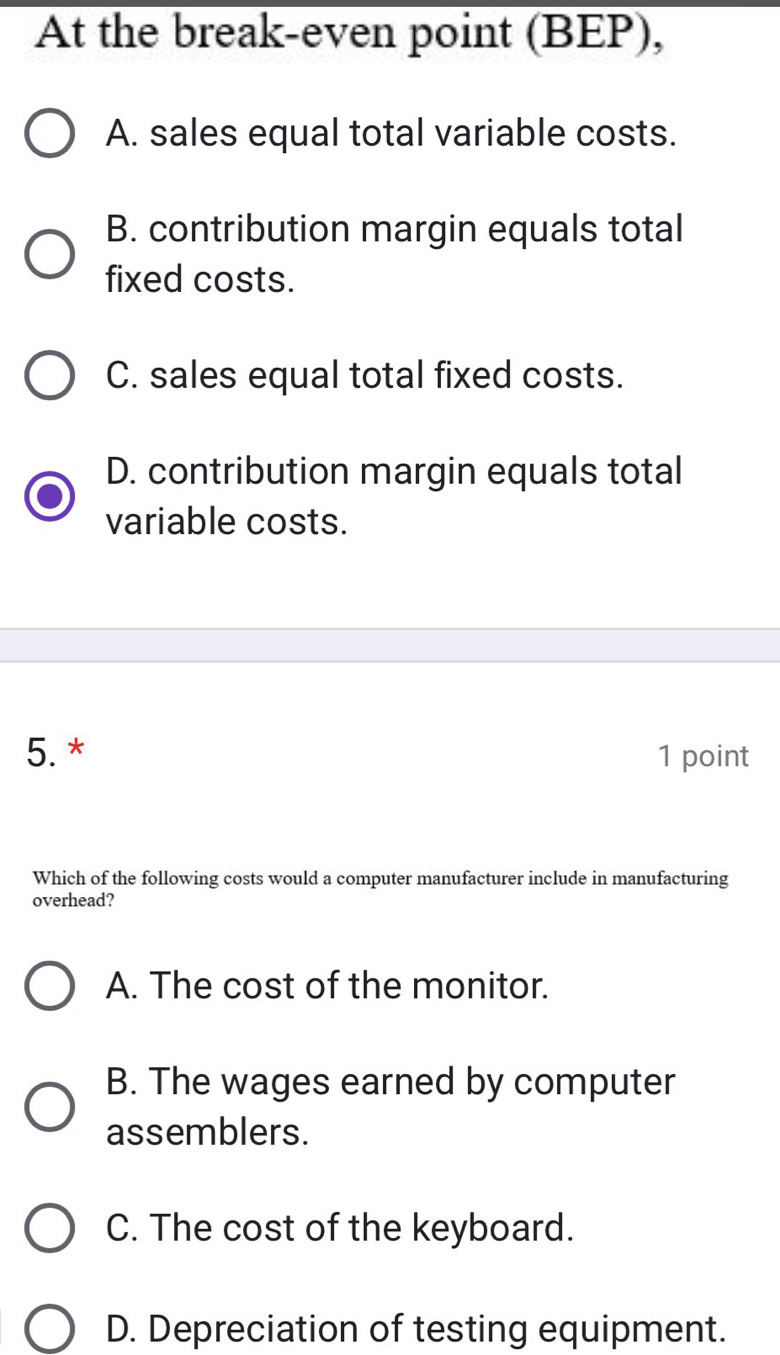The width and height of the screenshot is (780, 1355).
Task: Click the '1 point' label for question 5
Action: [703, 757]
